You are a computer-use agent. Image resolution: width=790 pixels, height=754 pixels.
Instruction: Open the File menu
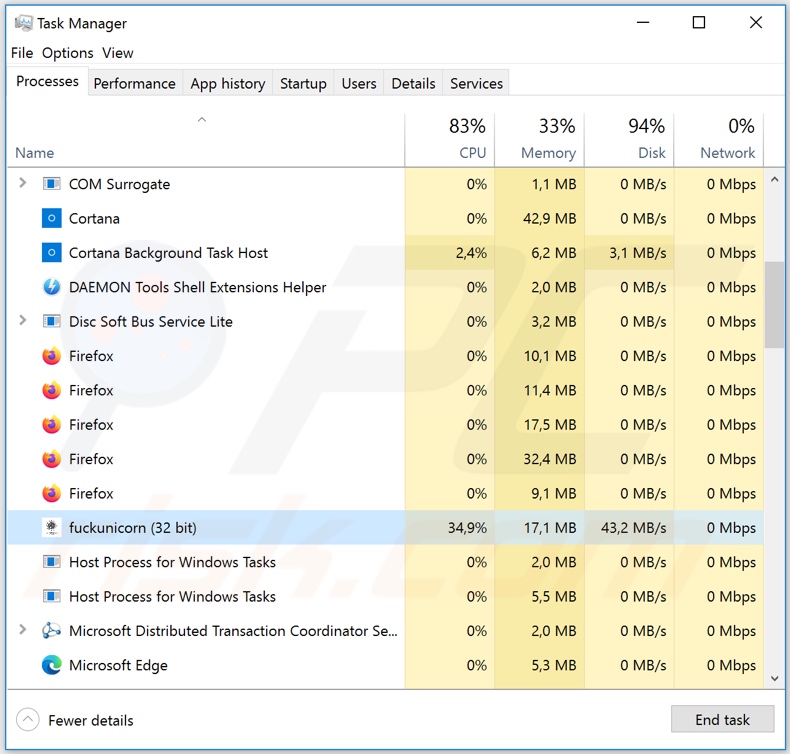tap(22, 53)
